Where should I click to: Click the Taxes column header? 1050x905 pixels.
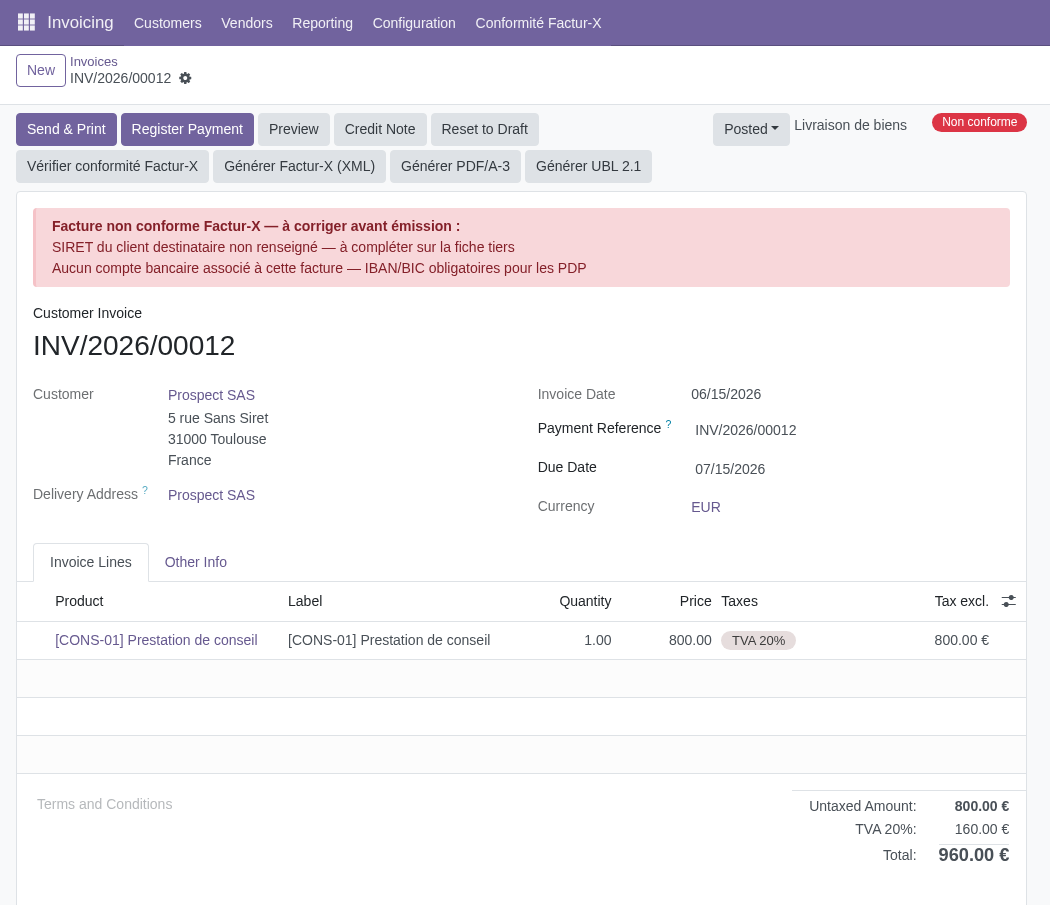click(x=739, y=602)
